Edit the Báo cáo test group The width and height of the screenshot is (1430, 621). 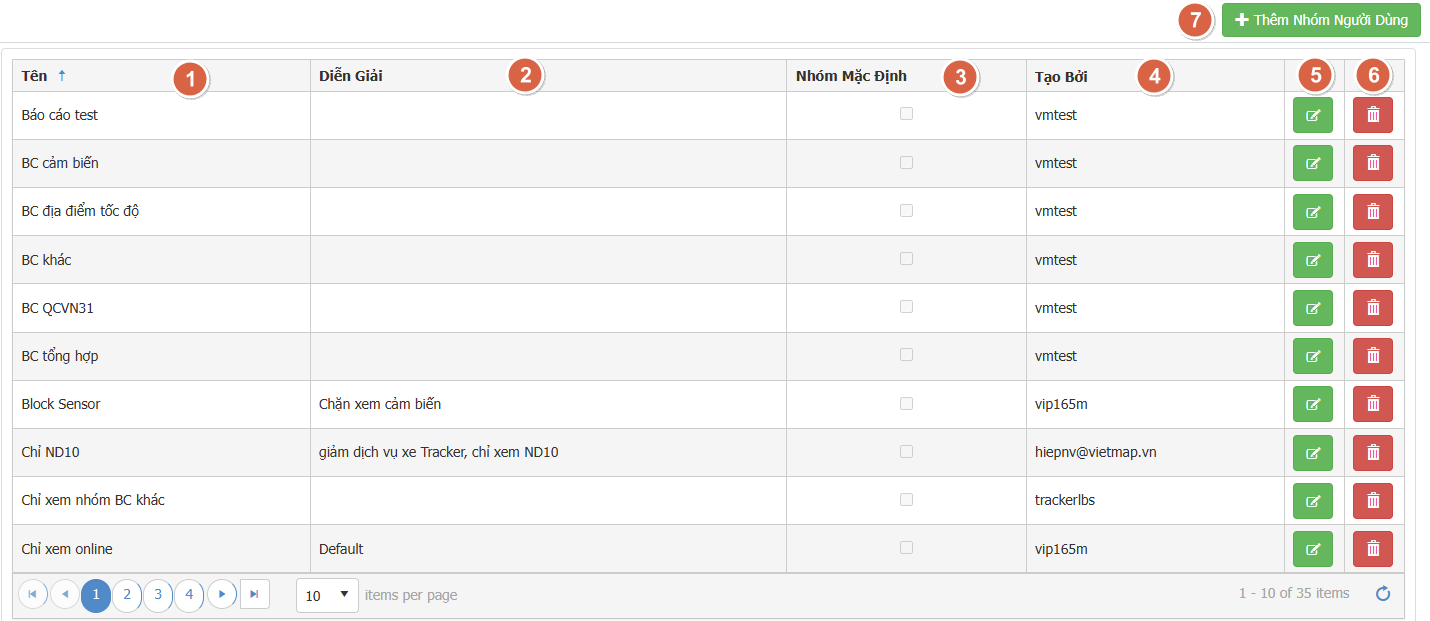[x=1313, y=115]
